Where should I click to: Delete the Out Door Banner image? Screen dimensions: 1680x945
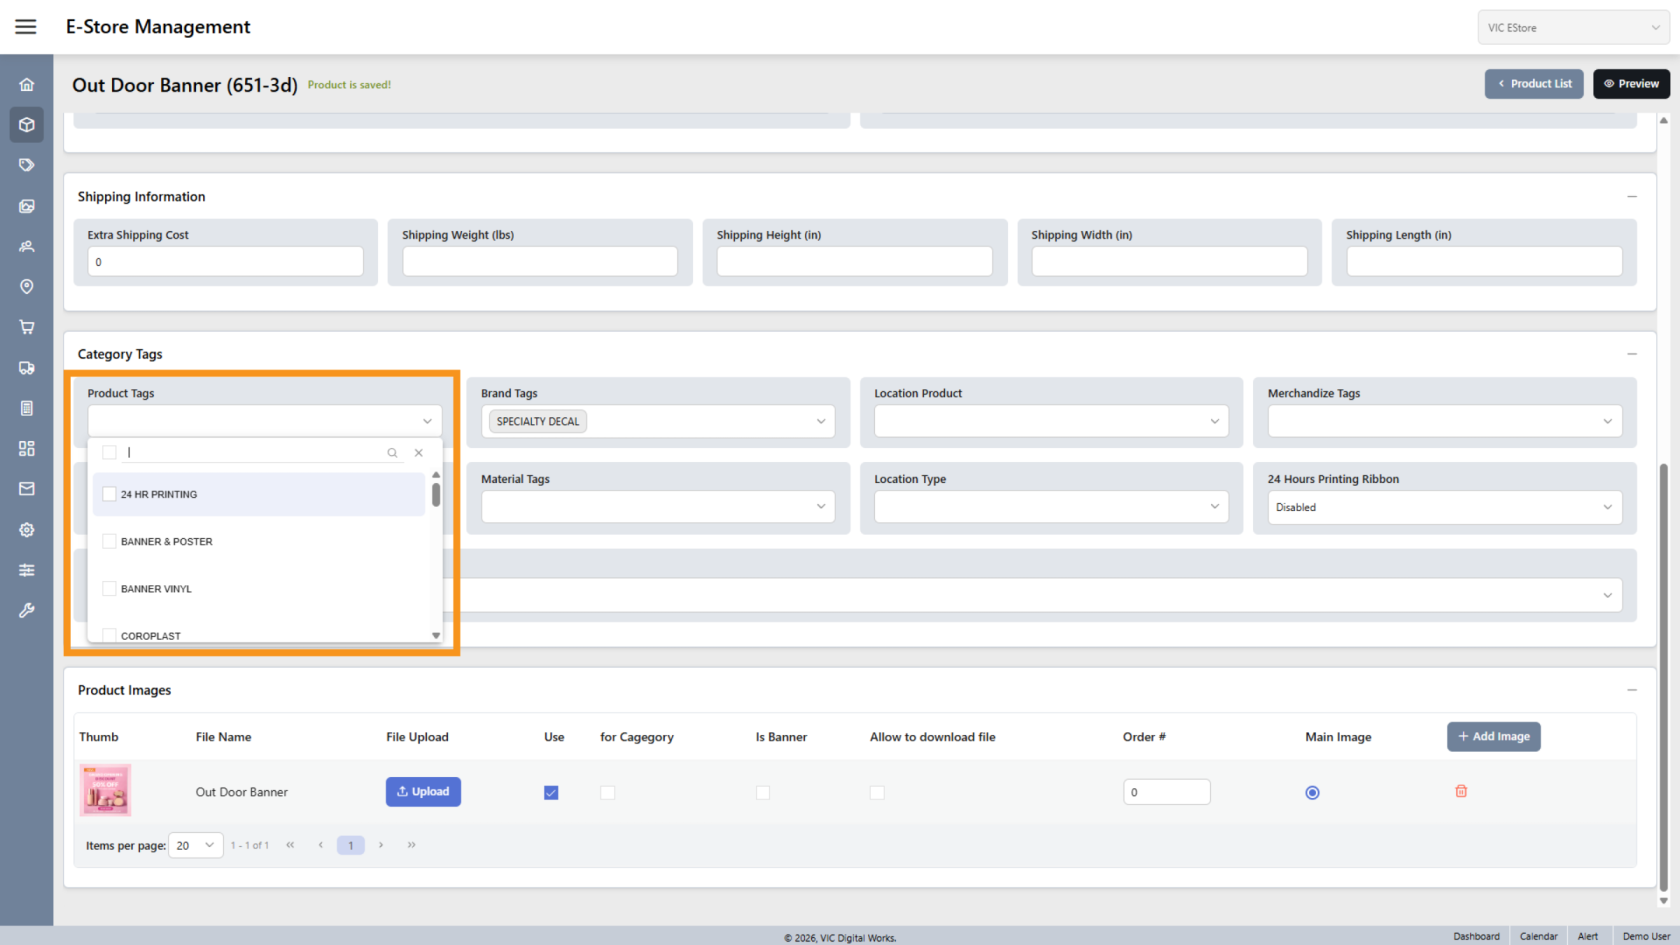1460,791
